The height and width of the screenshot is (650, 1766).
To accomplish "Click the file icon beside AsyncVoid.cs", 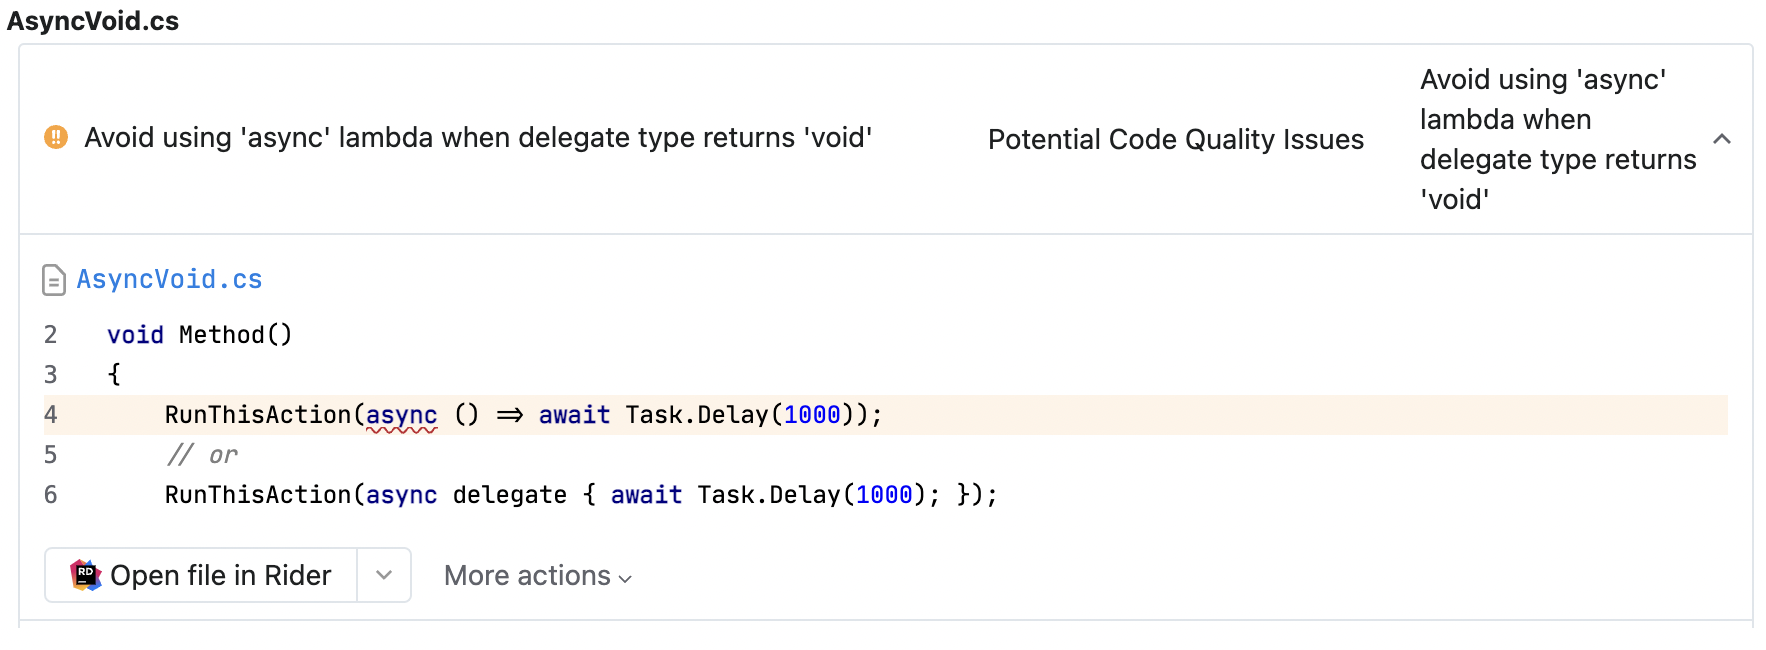I will click(54, 280).
